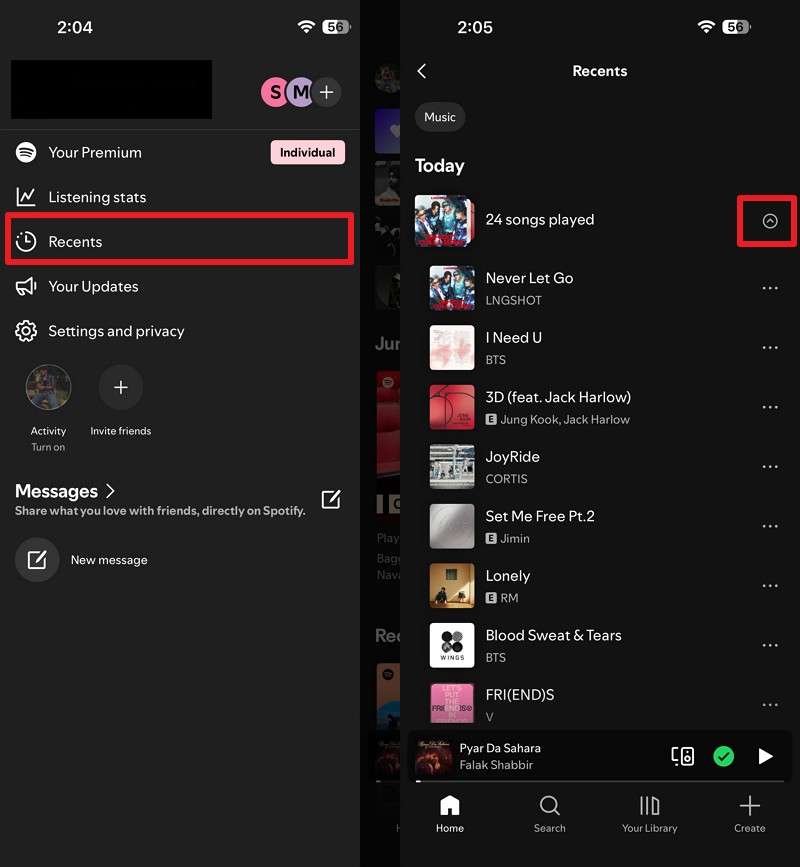Image resolution: width=800 pixels, height=867 pixels.
Task: Open the Recents menu entry
Action: tap(180, 242)
